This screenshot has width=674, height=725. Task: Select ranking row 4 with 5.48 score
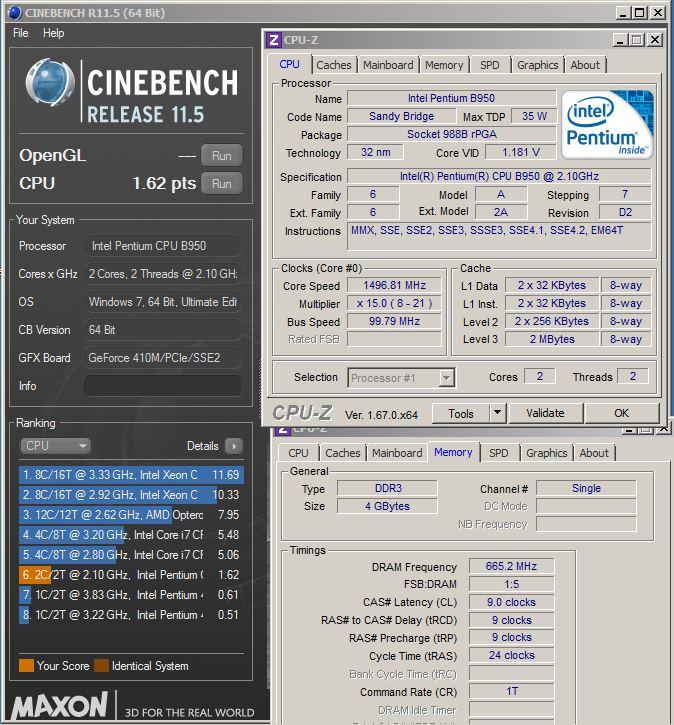131,535
